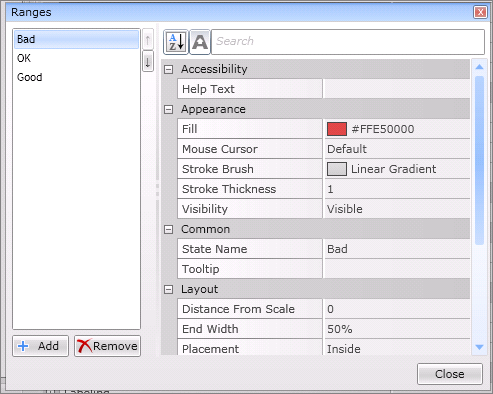
Task: Select the Mouse Cursor property label
Action: 250,149
